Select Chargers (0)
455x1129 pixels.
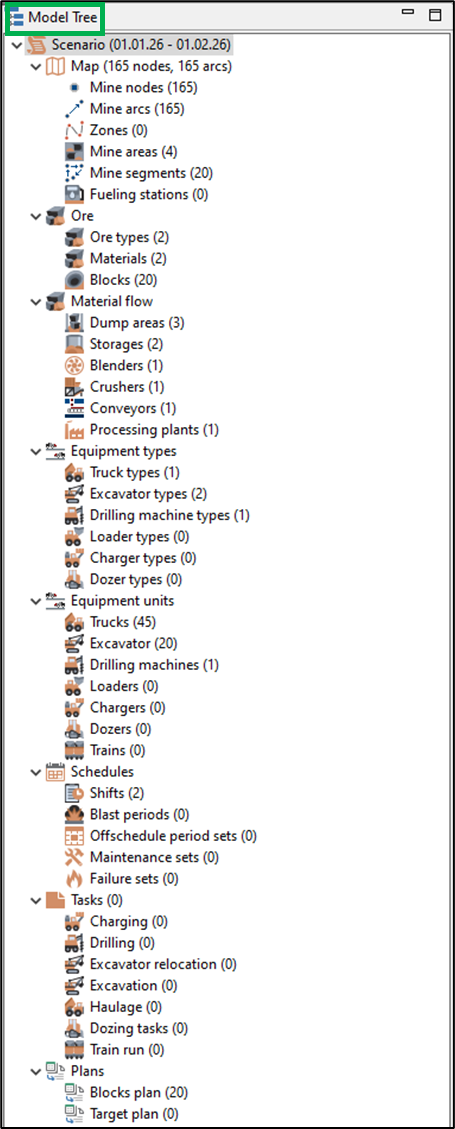click(x=127, y=708)
